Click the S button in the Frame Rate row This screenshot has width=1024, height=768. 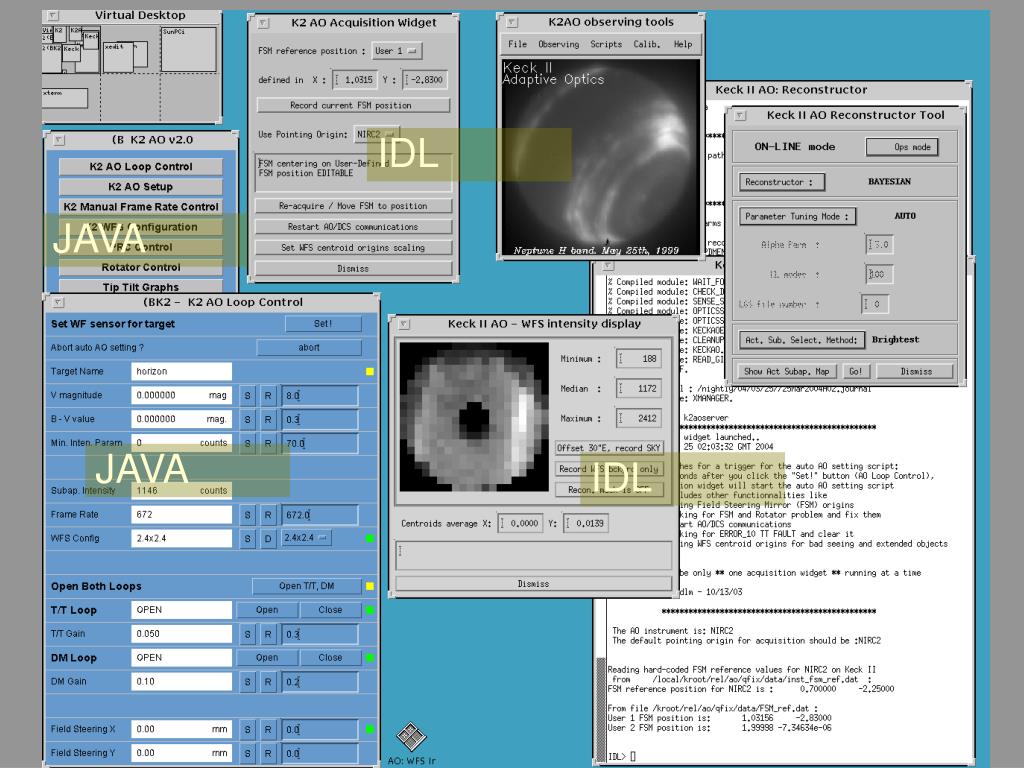click(x=248, y=515)
